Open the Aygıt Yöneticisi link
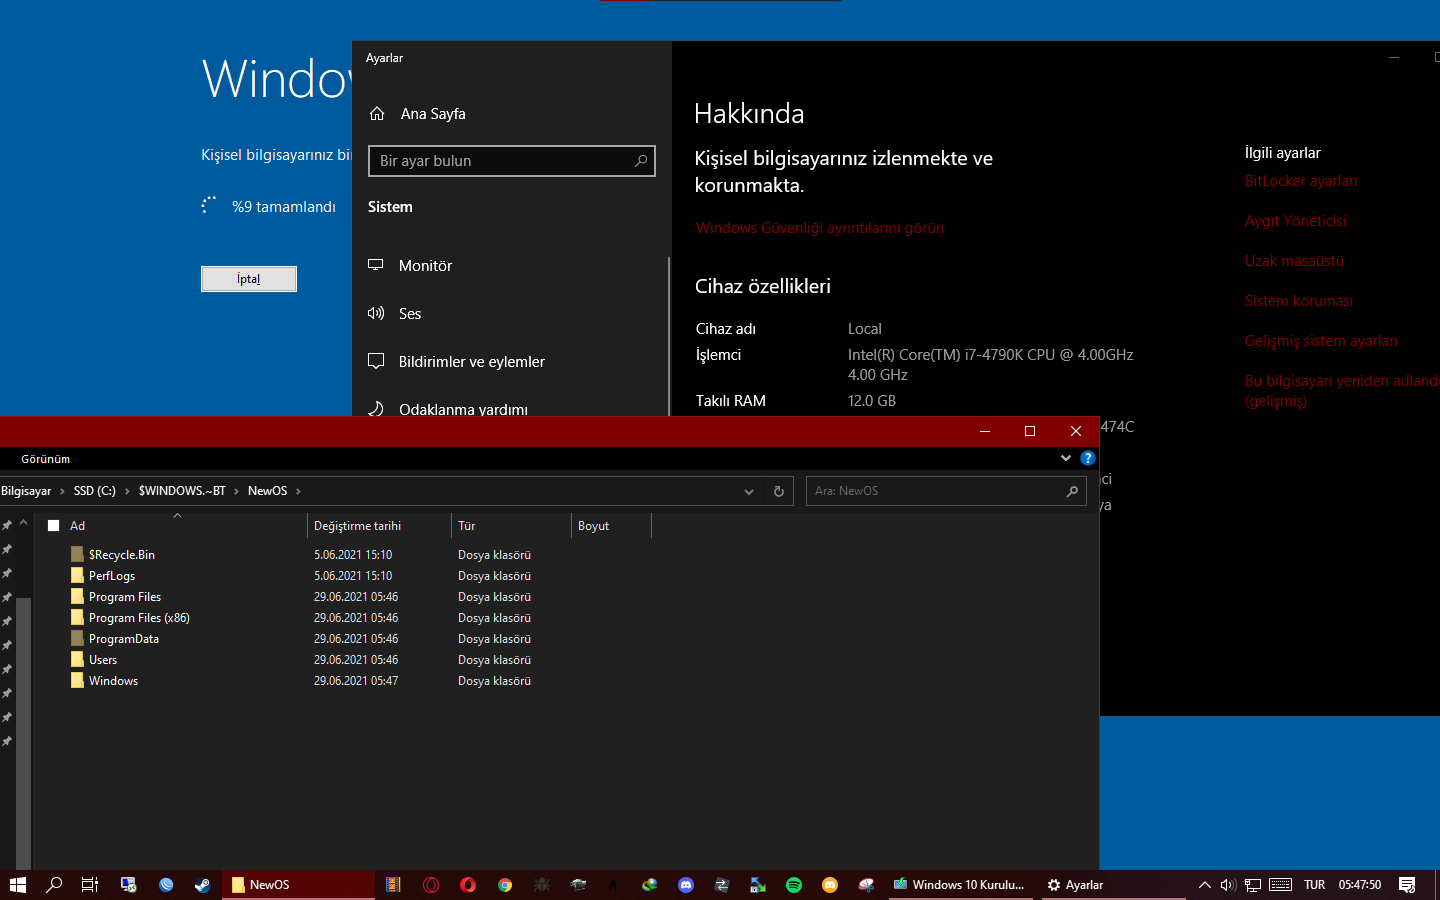This screenshot has width=1440, height=900. point(1295,221)
